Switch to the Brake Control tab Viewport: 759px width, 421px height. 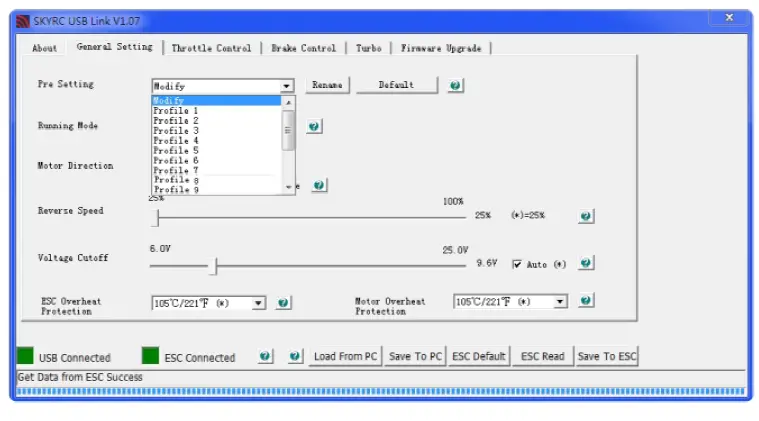click(304, 48)
